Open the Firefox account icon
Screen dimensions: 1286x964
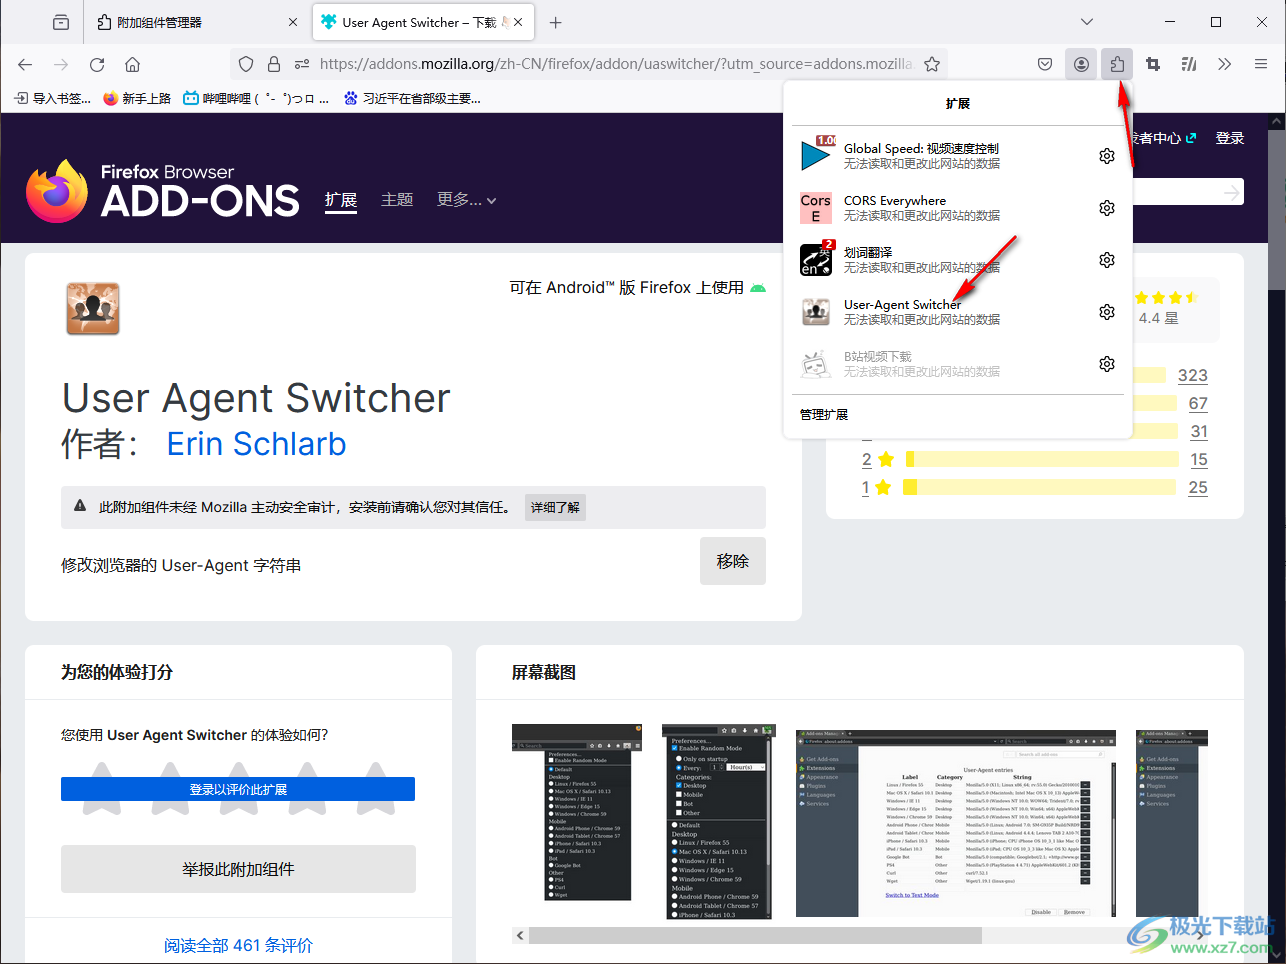[1081, 64]
